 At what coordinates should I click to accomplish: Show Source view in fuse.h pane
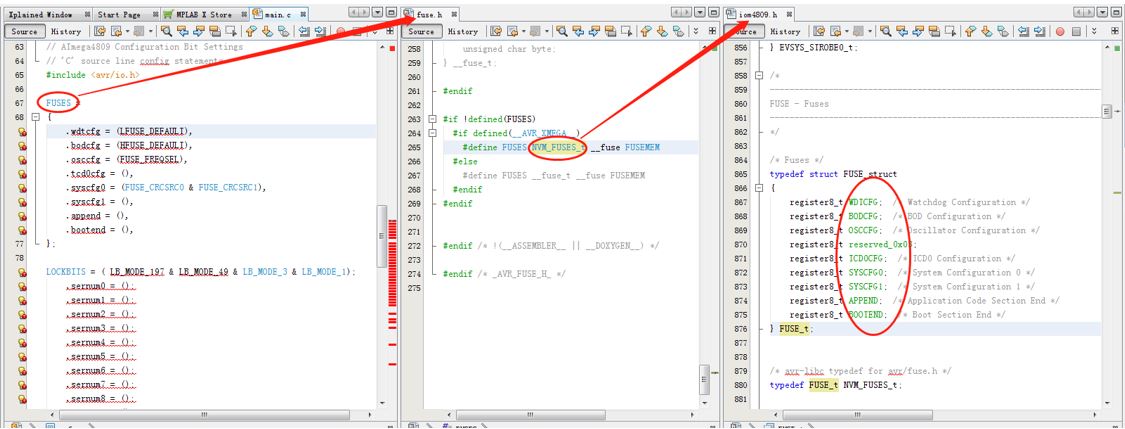pos(421,32)
